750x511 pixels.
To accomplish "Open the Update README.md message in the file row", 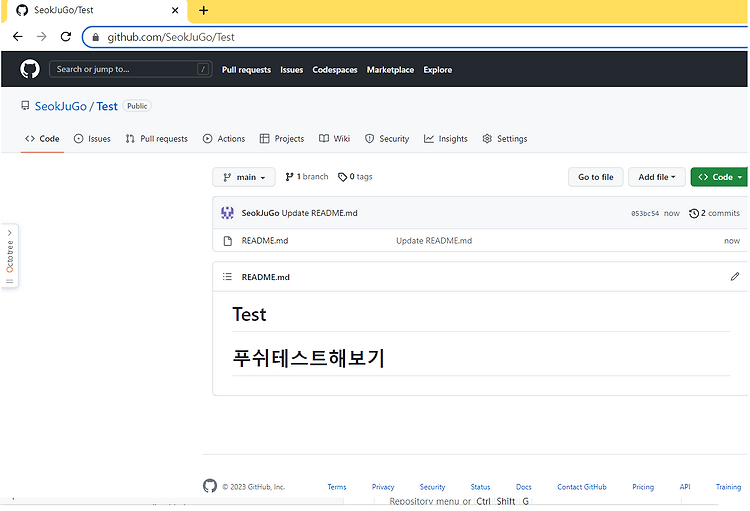I will [x=434, y=241].
